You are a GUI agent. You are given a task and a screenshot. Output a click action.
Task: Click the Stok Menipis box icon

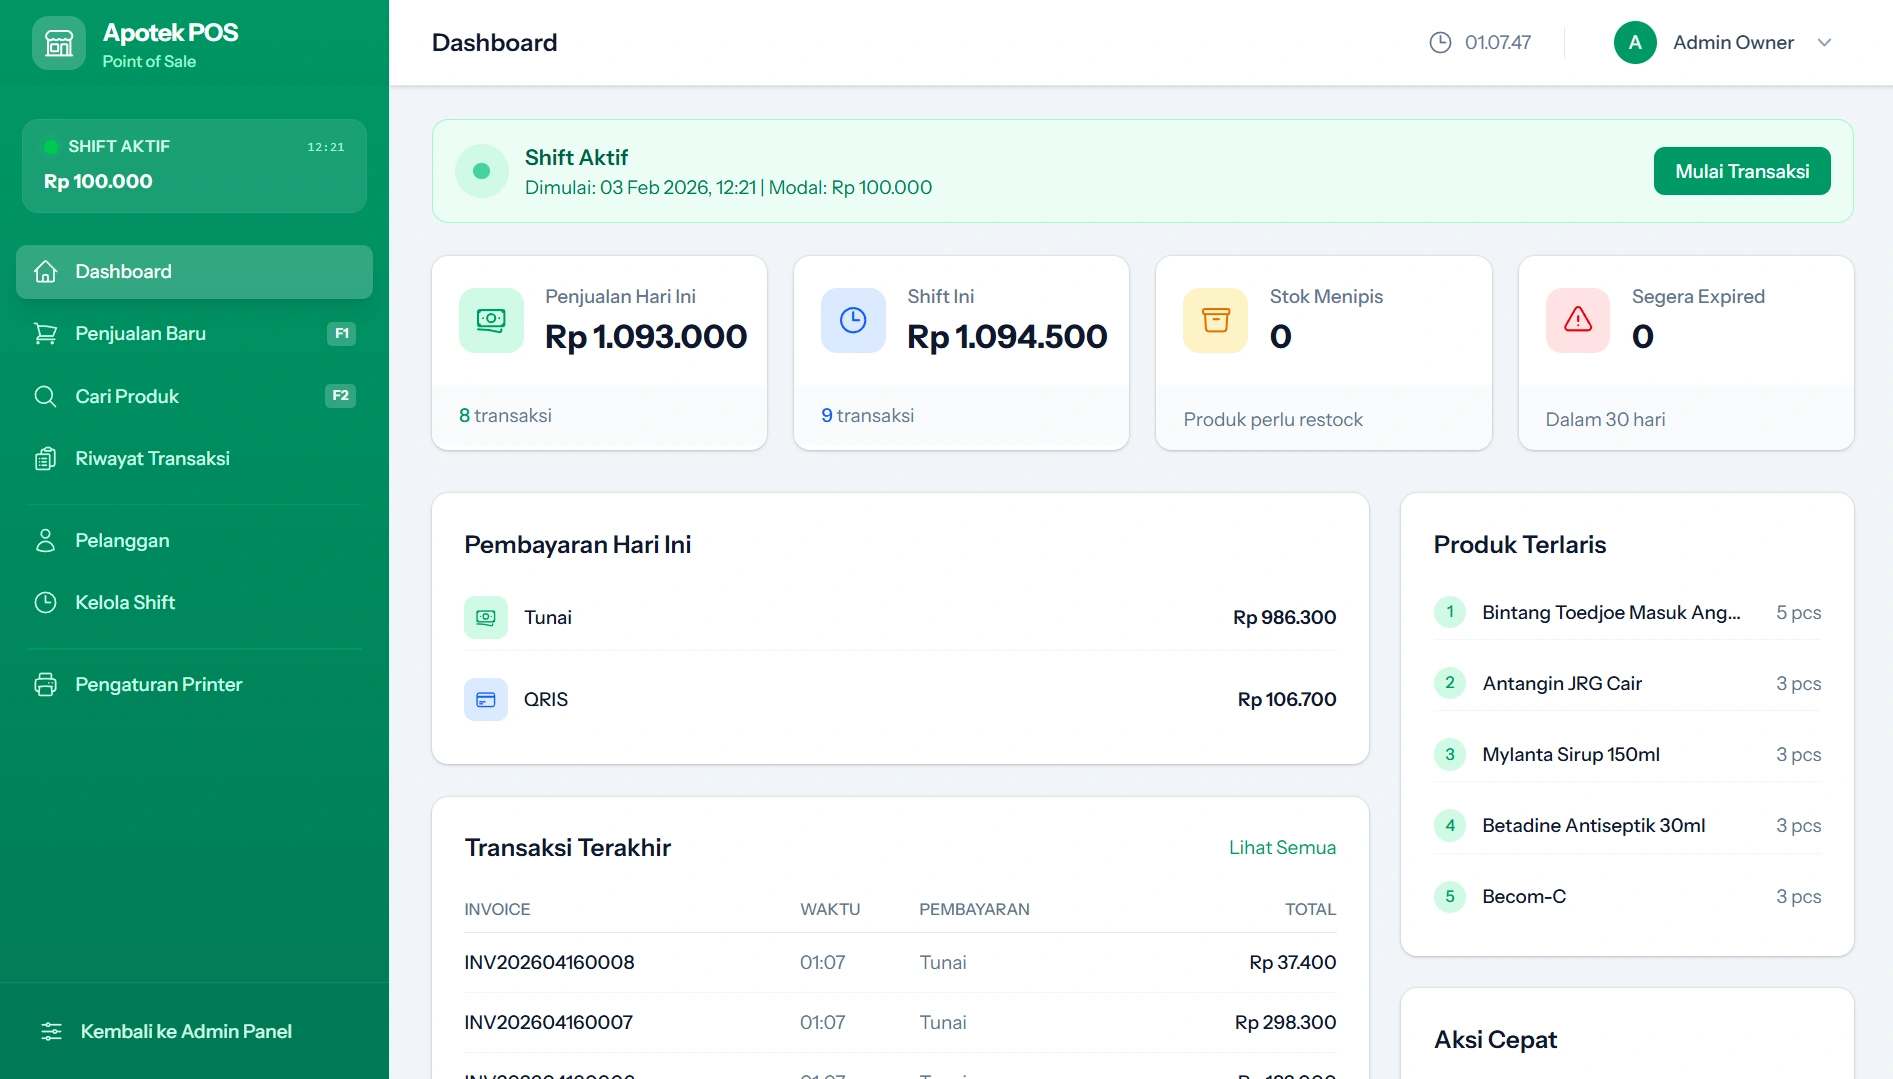tap(1215, 320)
